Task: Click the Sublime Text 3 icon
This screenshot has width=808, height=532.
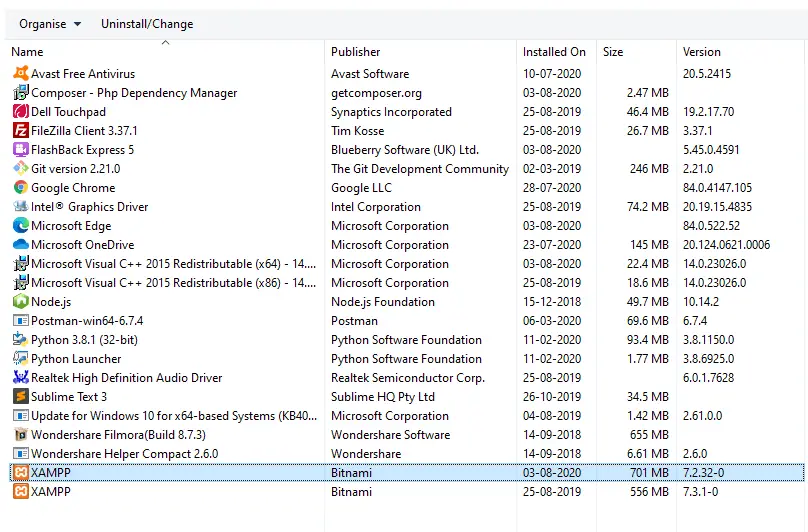Action: coord(21,397)
